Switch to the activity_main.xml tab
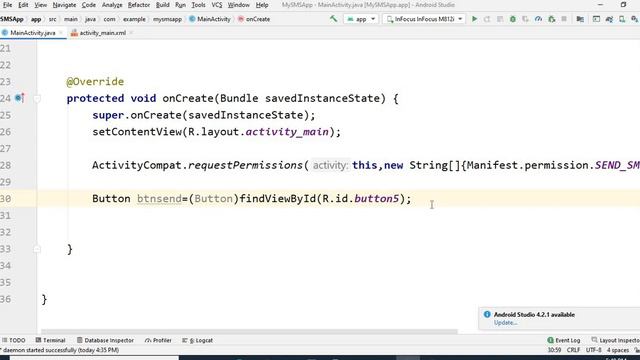This screenshot has height=360, width=640. click(102, 33)
